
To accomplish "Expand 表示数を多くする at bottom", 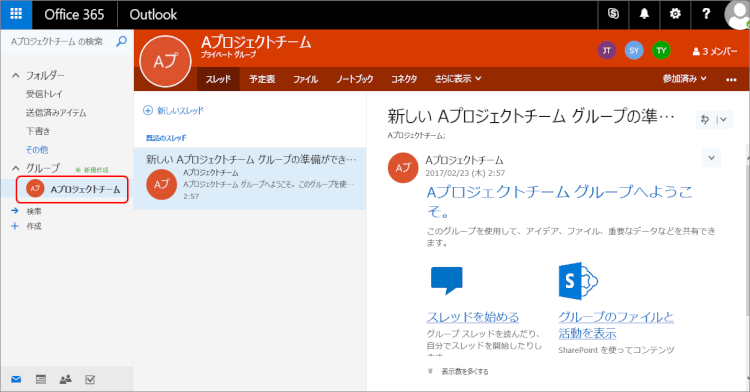I will coord(458,371).
